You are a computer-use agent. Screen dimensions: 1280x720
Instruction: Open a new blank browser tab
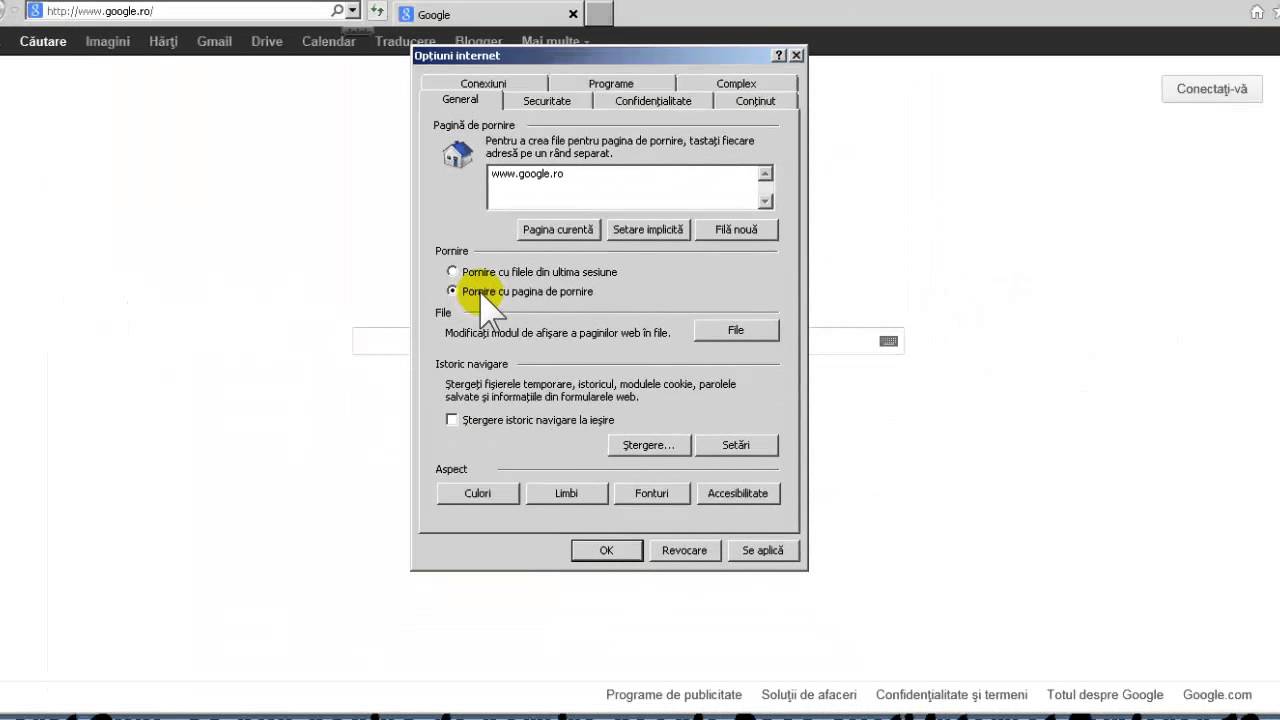599,13
